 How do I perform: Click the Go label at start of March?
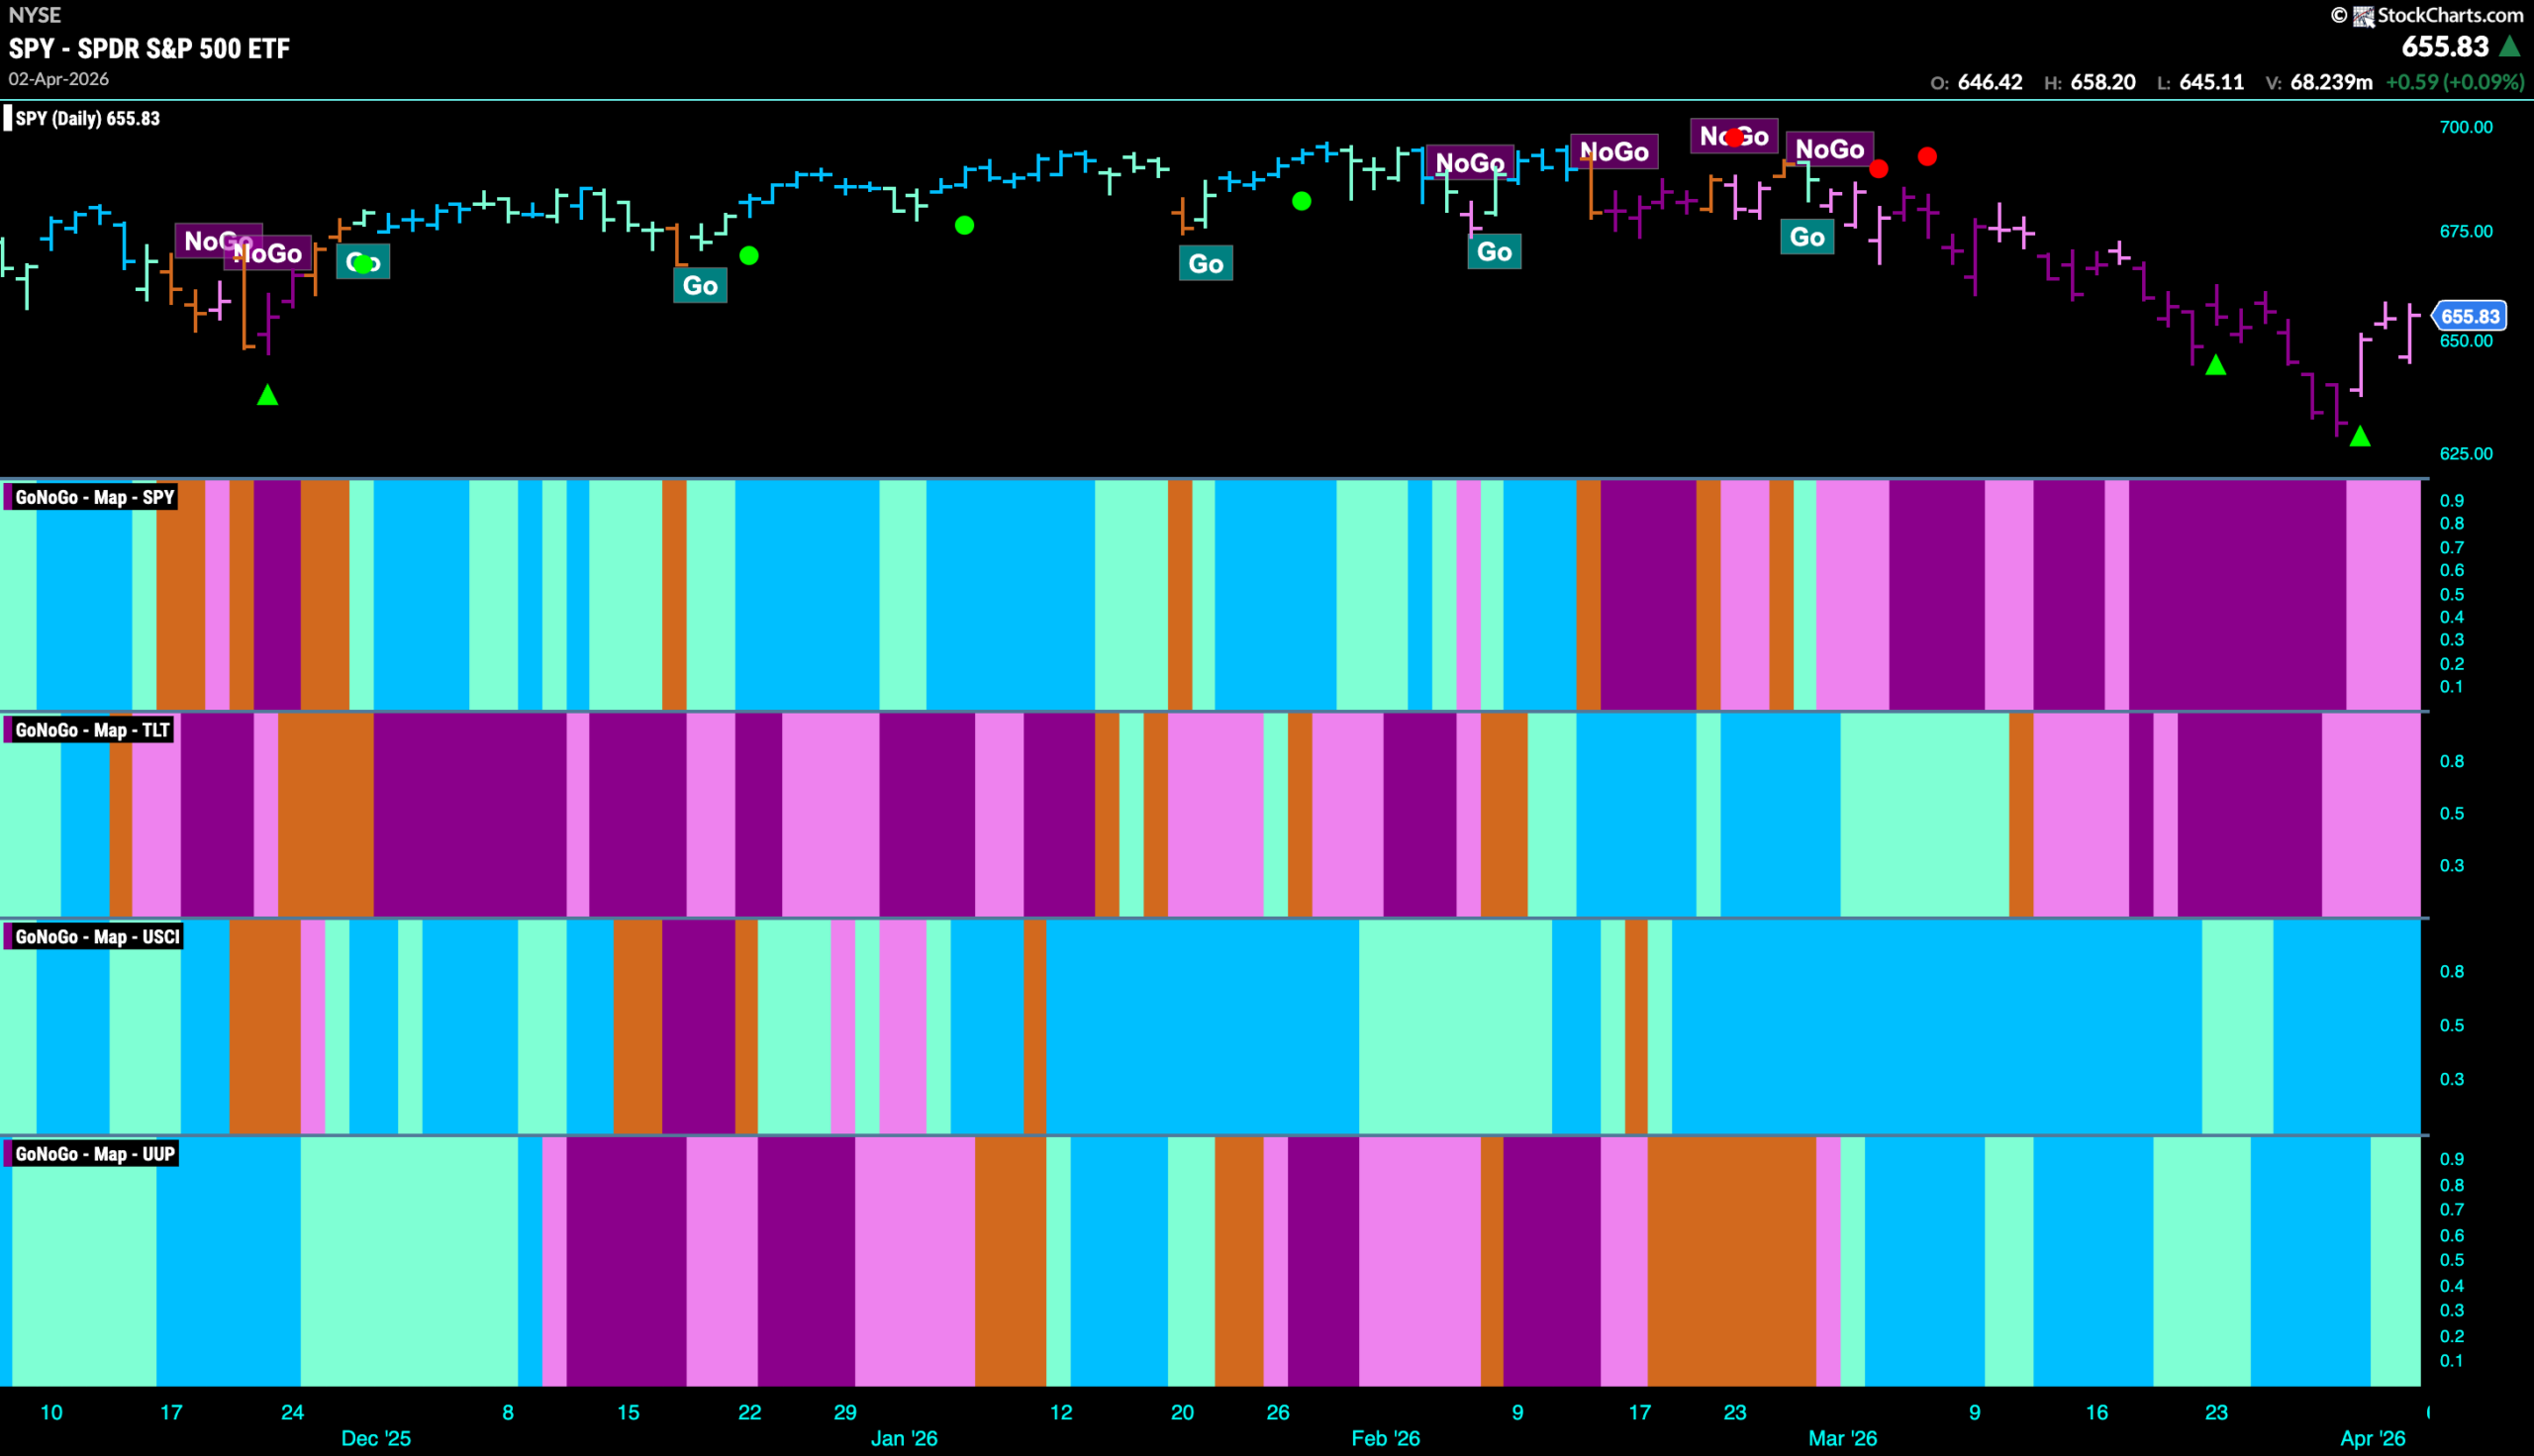click(x=1807, y=237)
